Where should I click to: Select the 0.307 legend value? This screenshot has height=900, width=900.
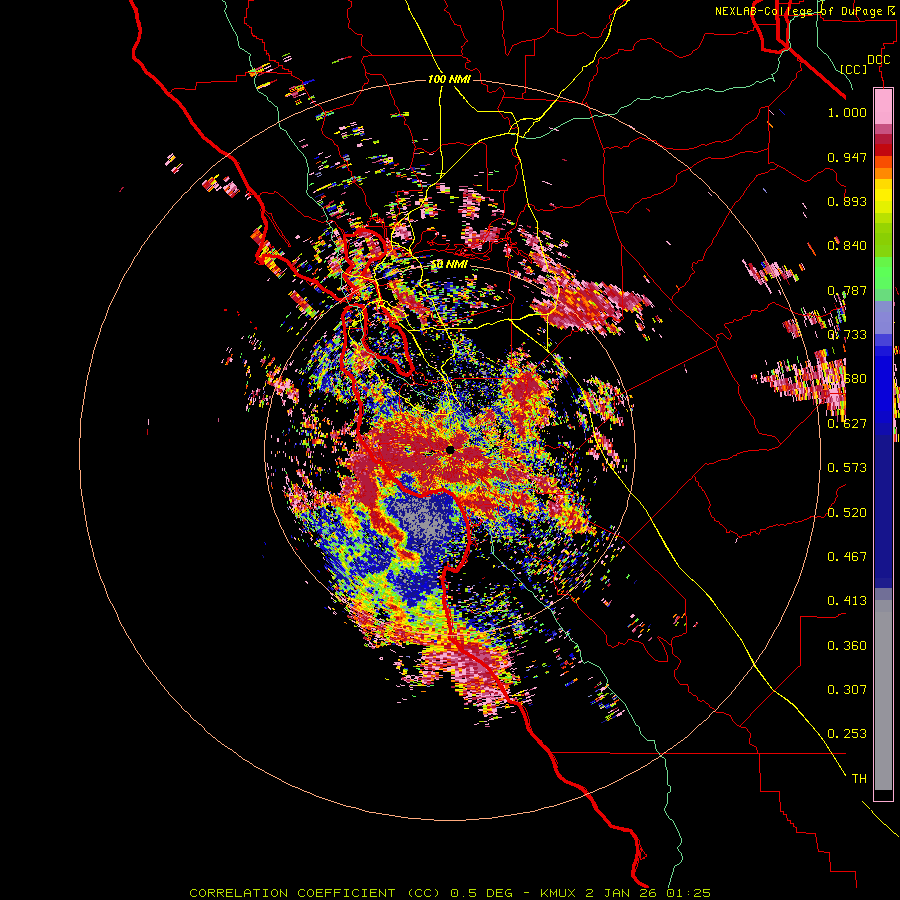point(847,690)
